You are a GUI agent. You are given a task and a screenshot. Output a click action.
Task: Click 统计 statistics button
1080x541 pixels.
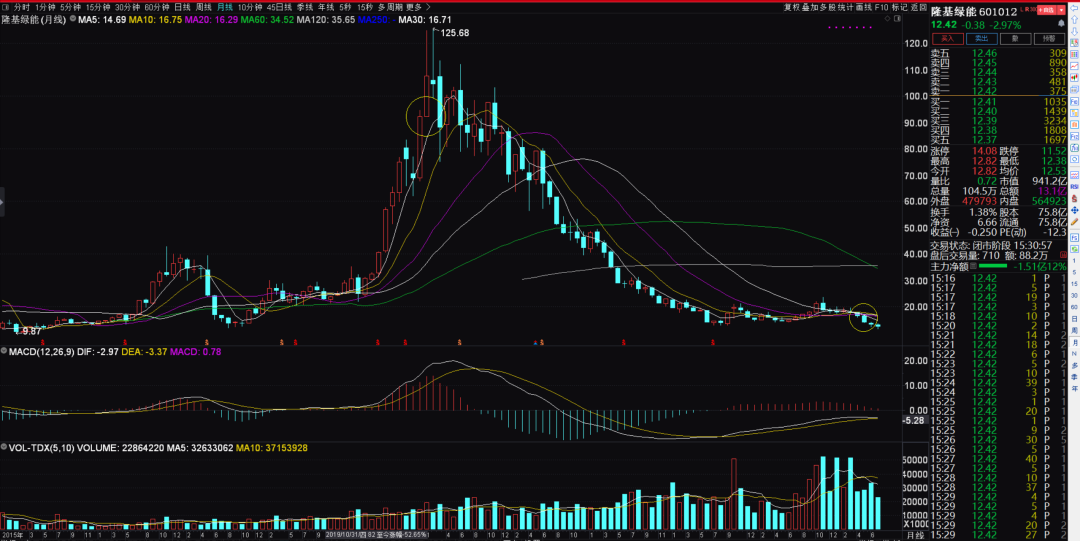click(x=846, y=7)
